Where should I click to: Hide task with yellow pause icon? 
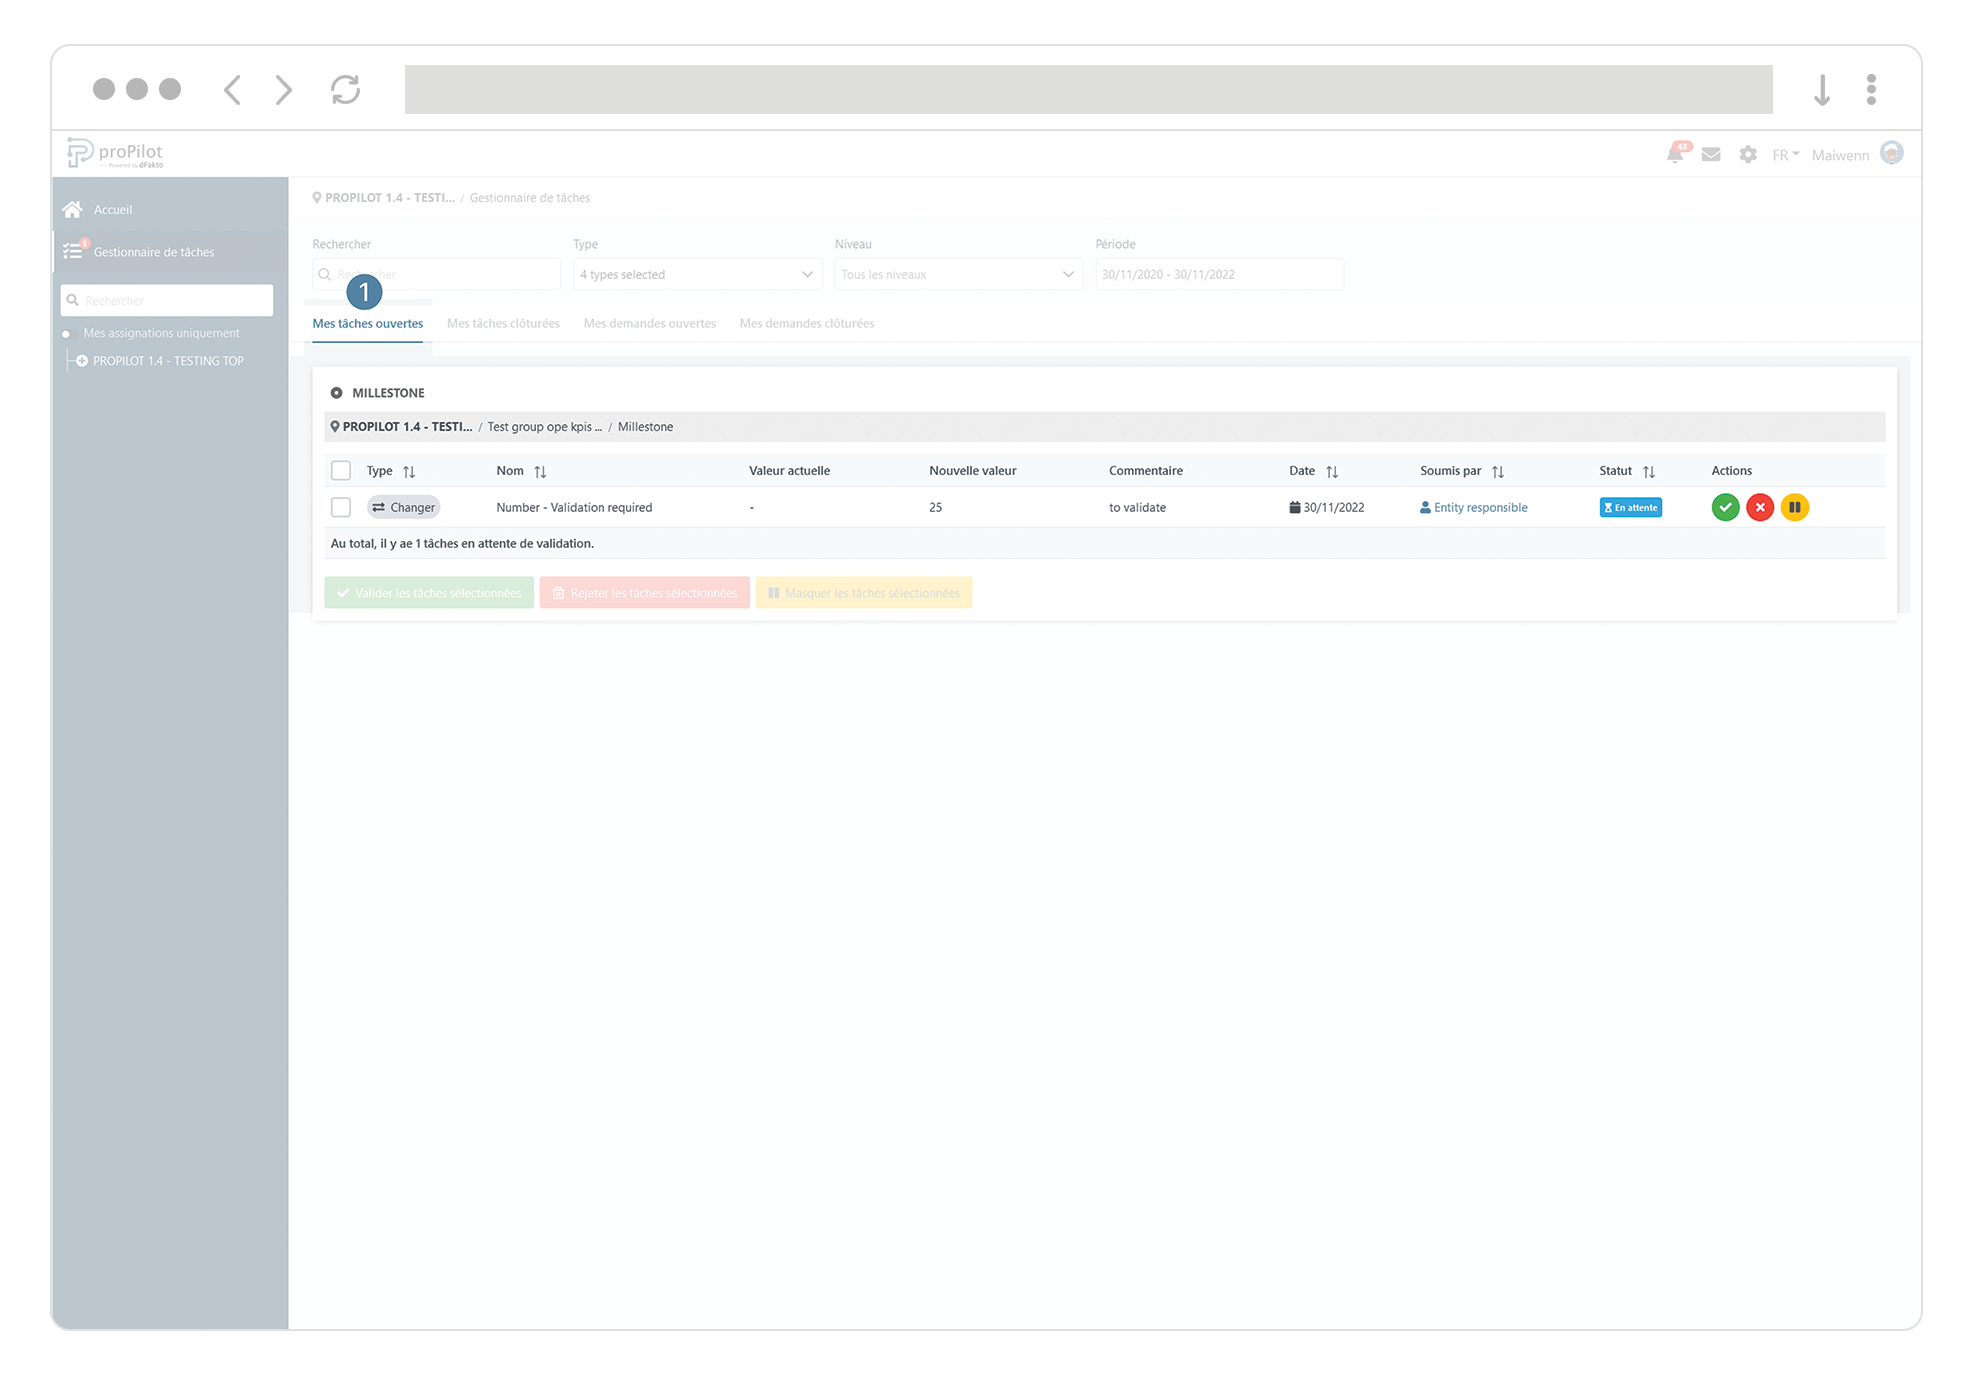coord(1795,508)
